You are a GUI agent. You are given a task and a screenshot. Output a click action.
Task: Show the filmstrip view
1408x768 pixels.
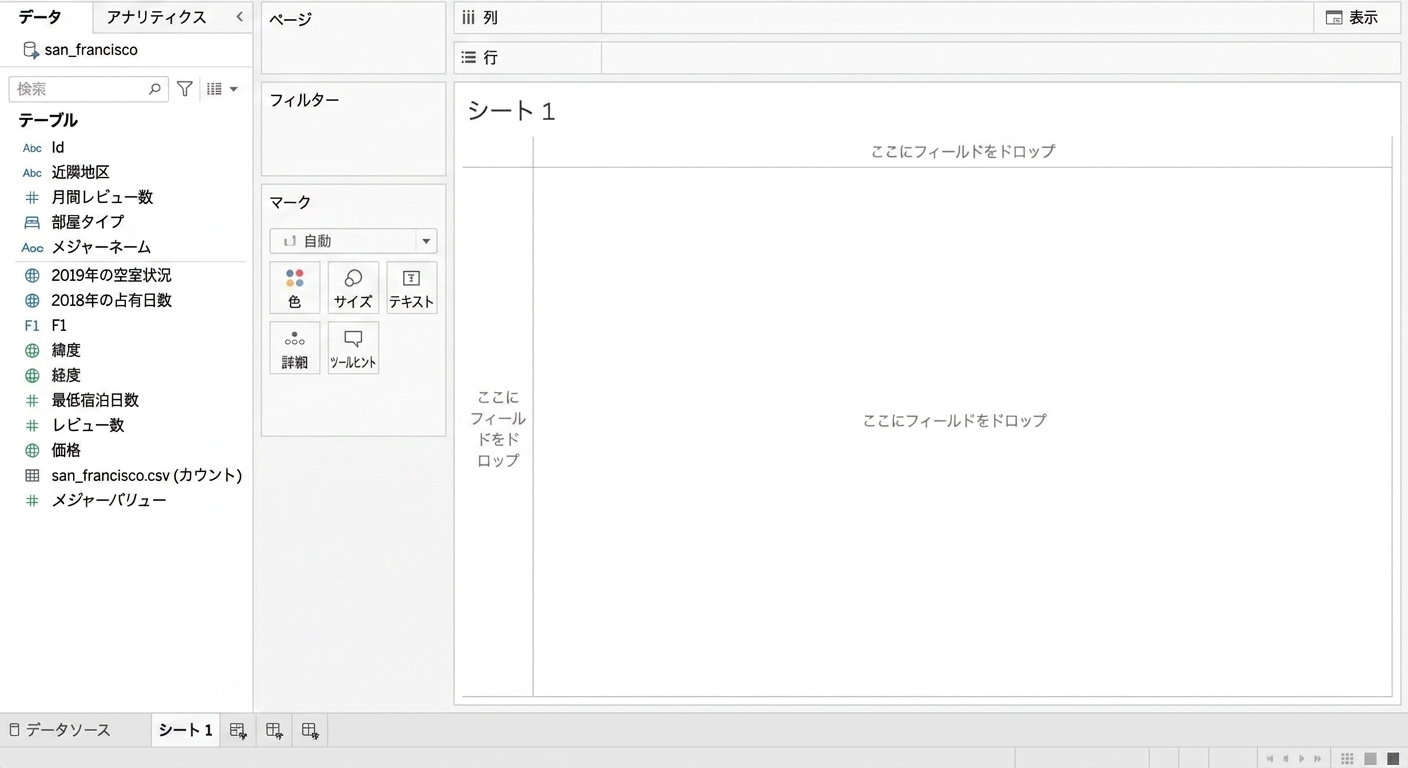pyautogui.click(x=1371, y=759)
